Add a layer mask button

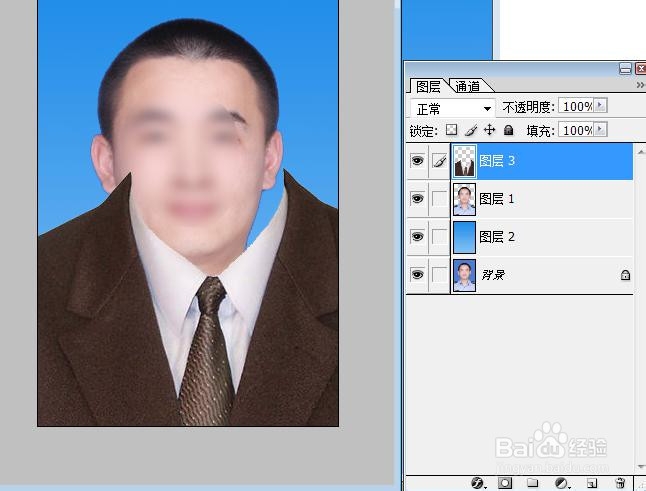(x=505, y=483)
